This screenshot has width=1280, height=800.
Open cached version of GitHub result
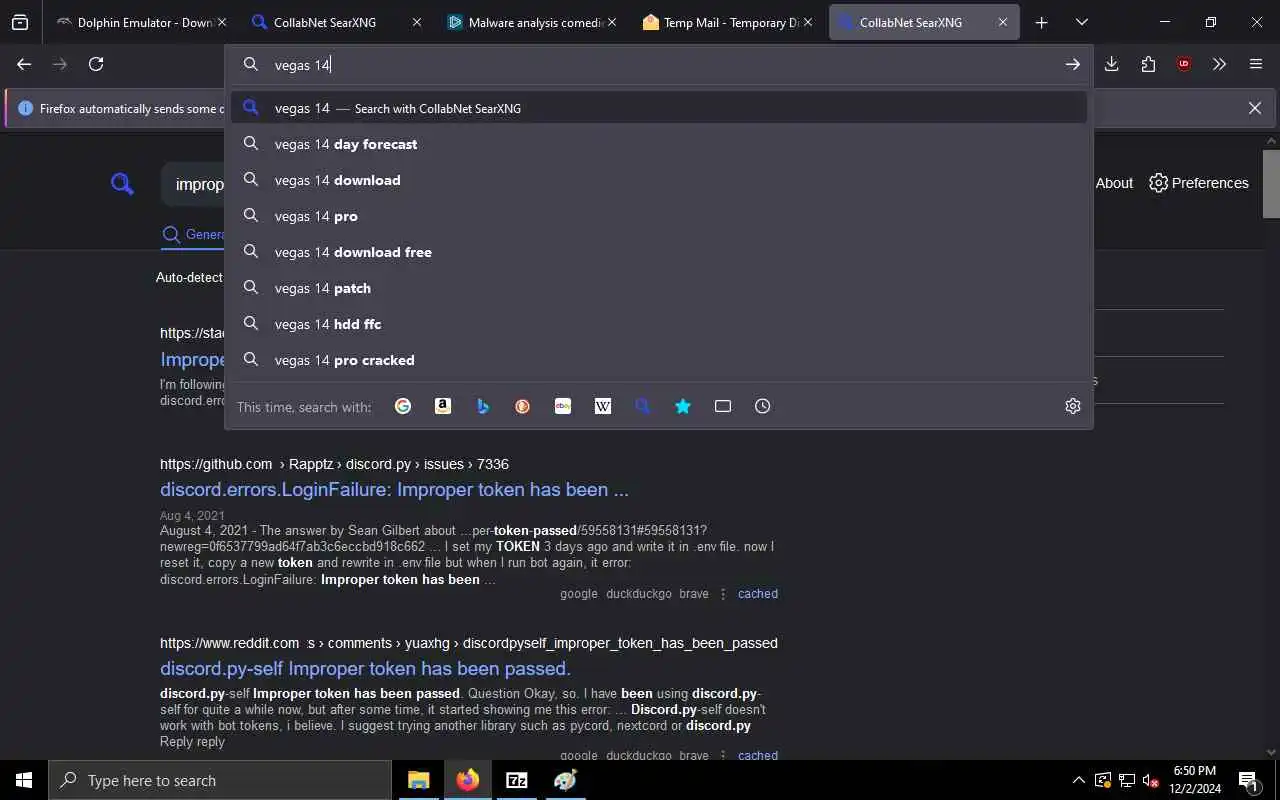tap(758, 593)
